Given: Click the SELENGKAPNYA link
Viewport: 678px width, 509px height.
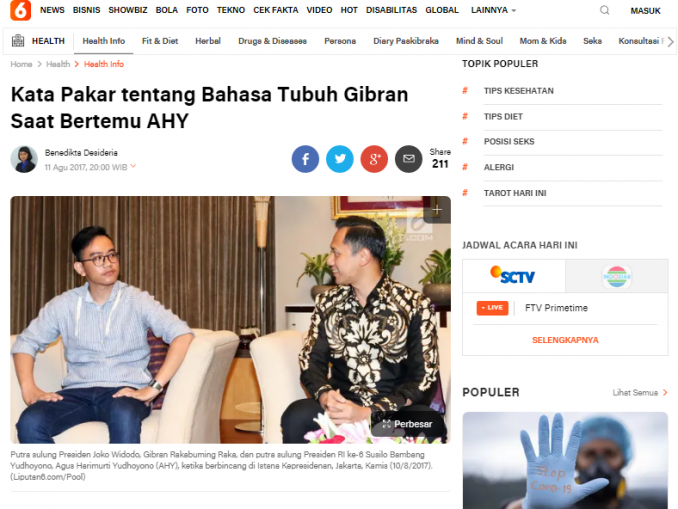Looking at the screenshot, I should click(x=565, y=340).
